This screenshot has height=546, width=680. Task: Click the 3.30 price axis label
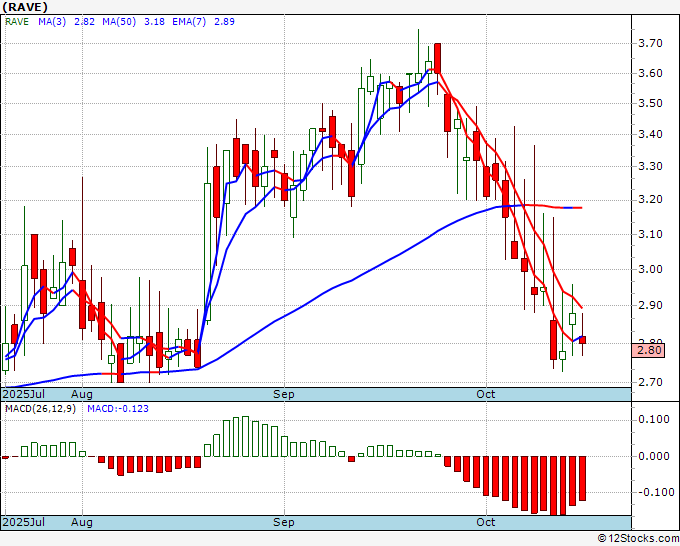(x=651, y=166)
